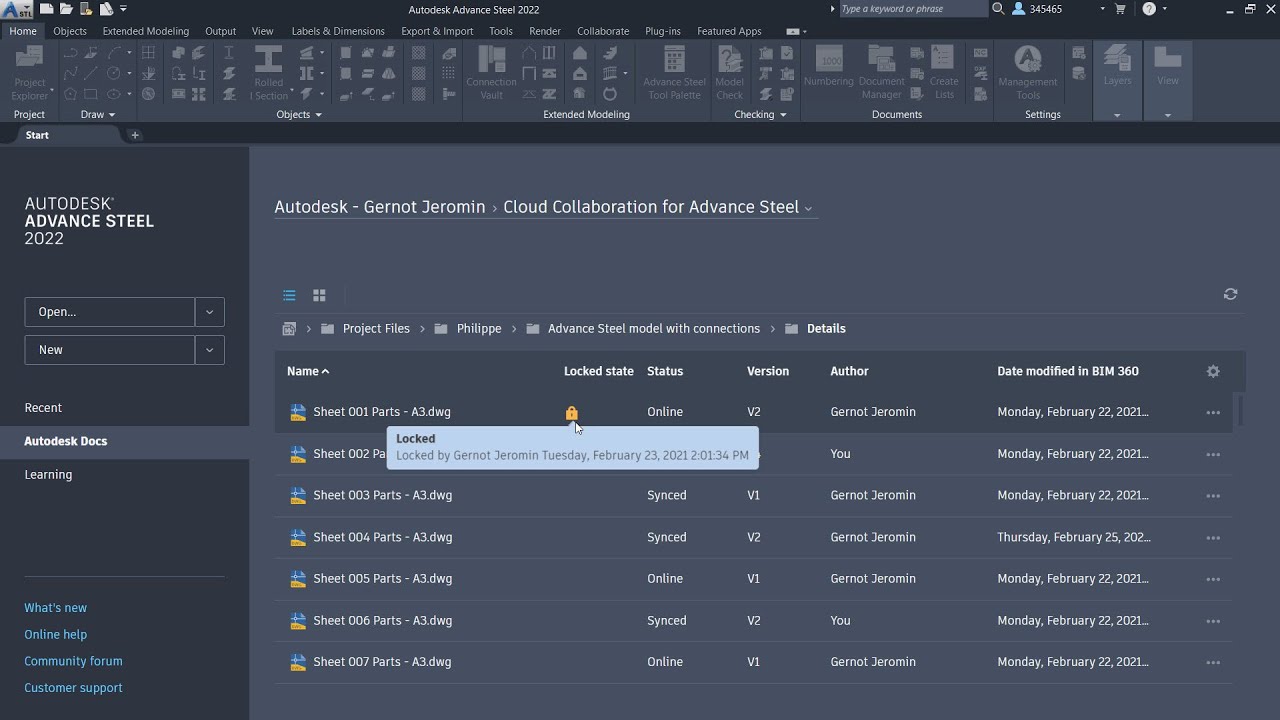Start the Numbering tool
The image size is (1280, 720).
click(829, 67)
